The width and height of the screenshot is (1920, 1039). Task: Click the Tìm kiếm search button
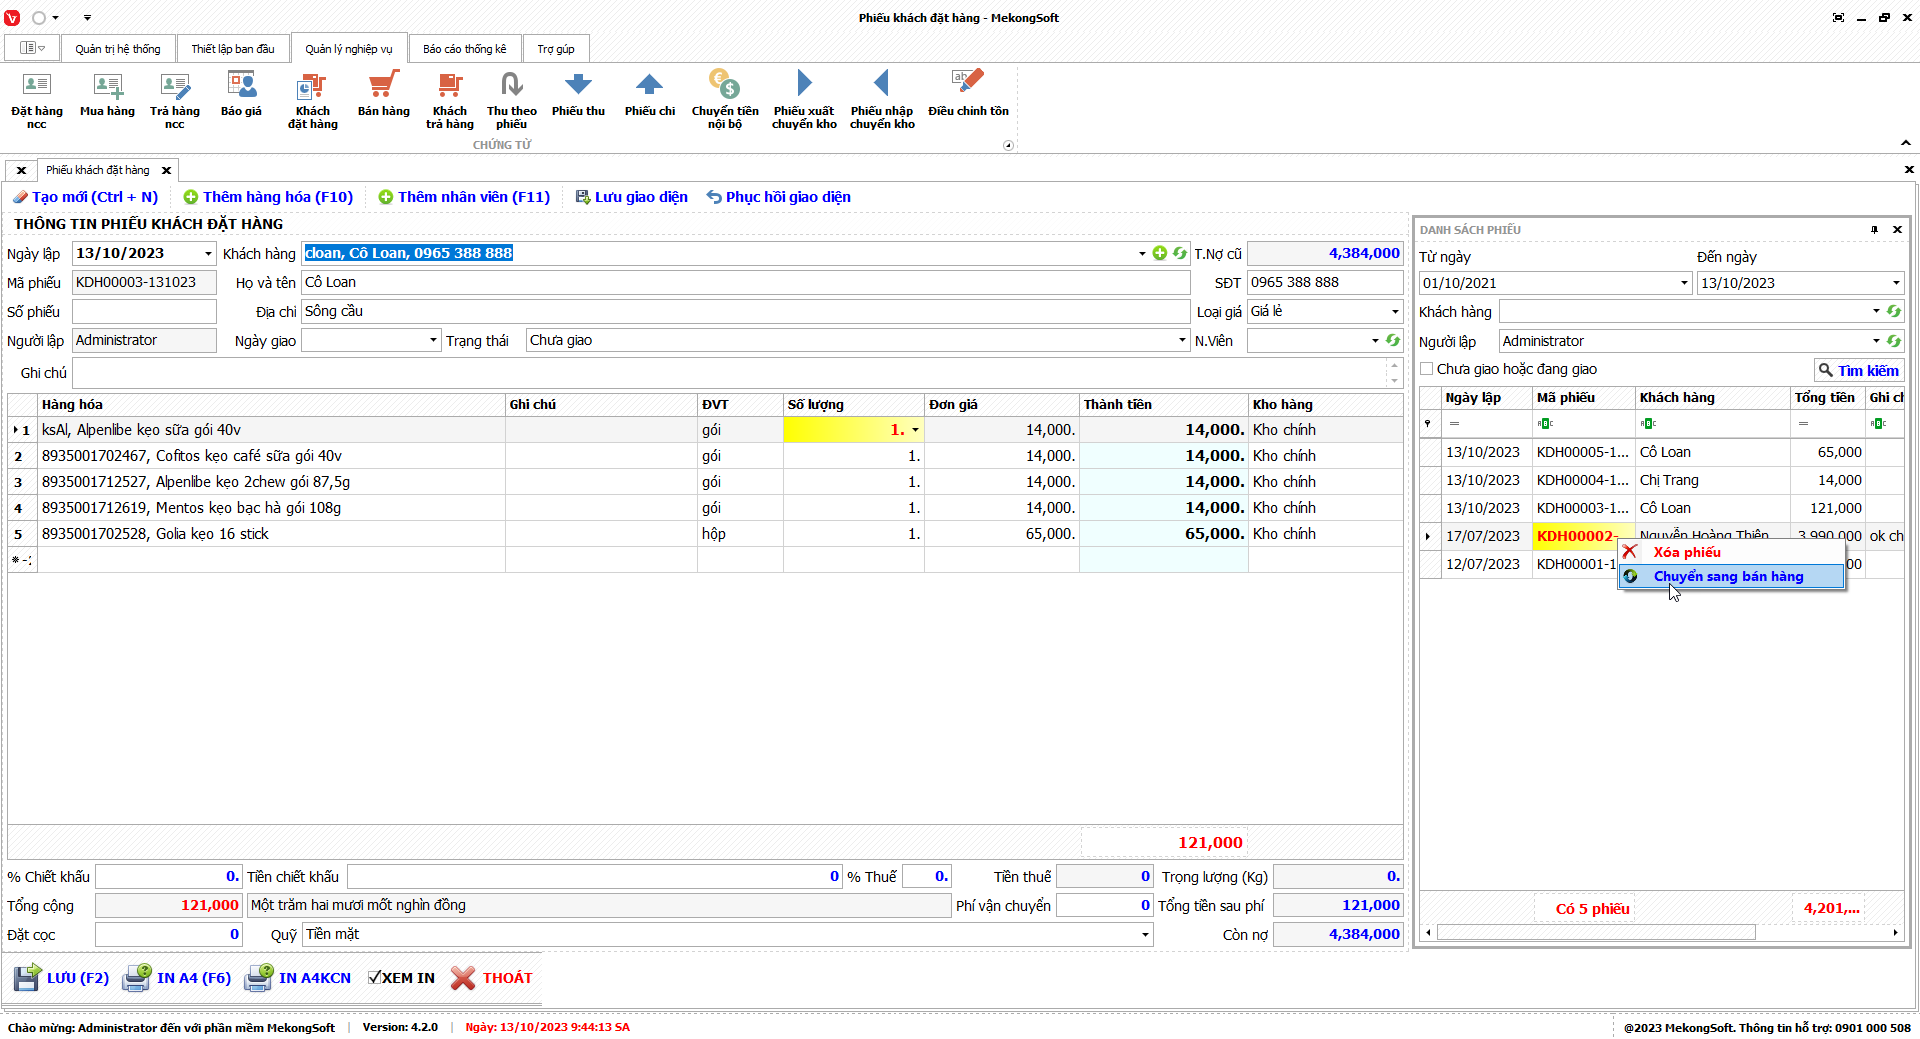point(1858,371)
